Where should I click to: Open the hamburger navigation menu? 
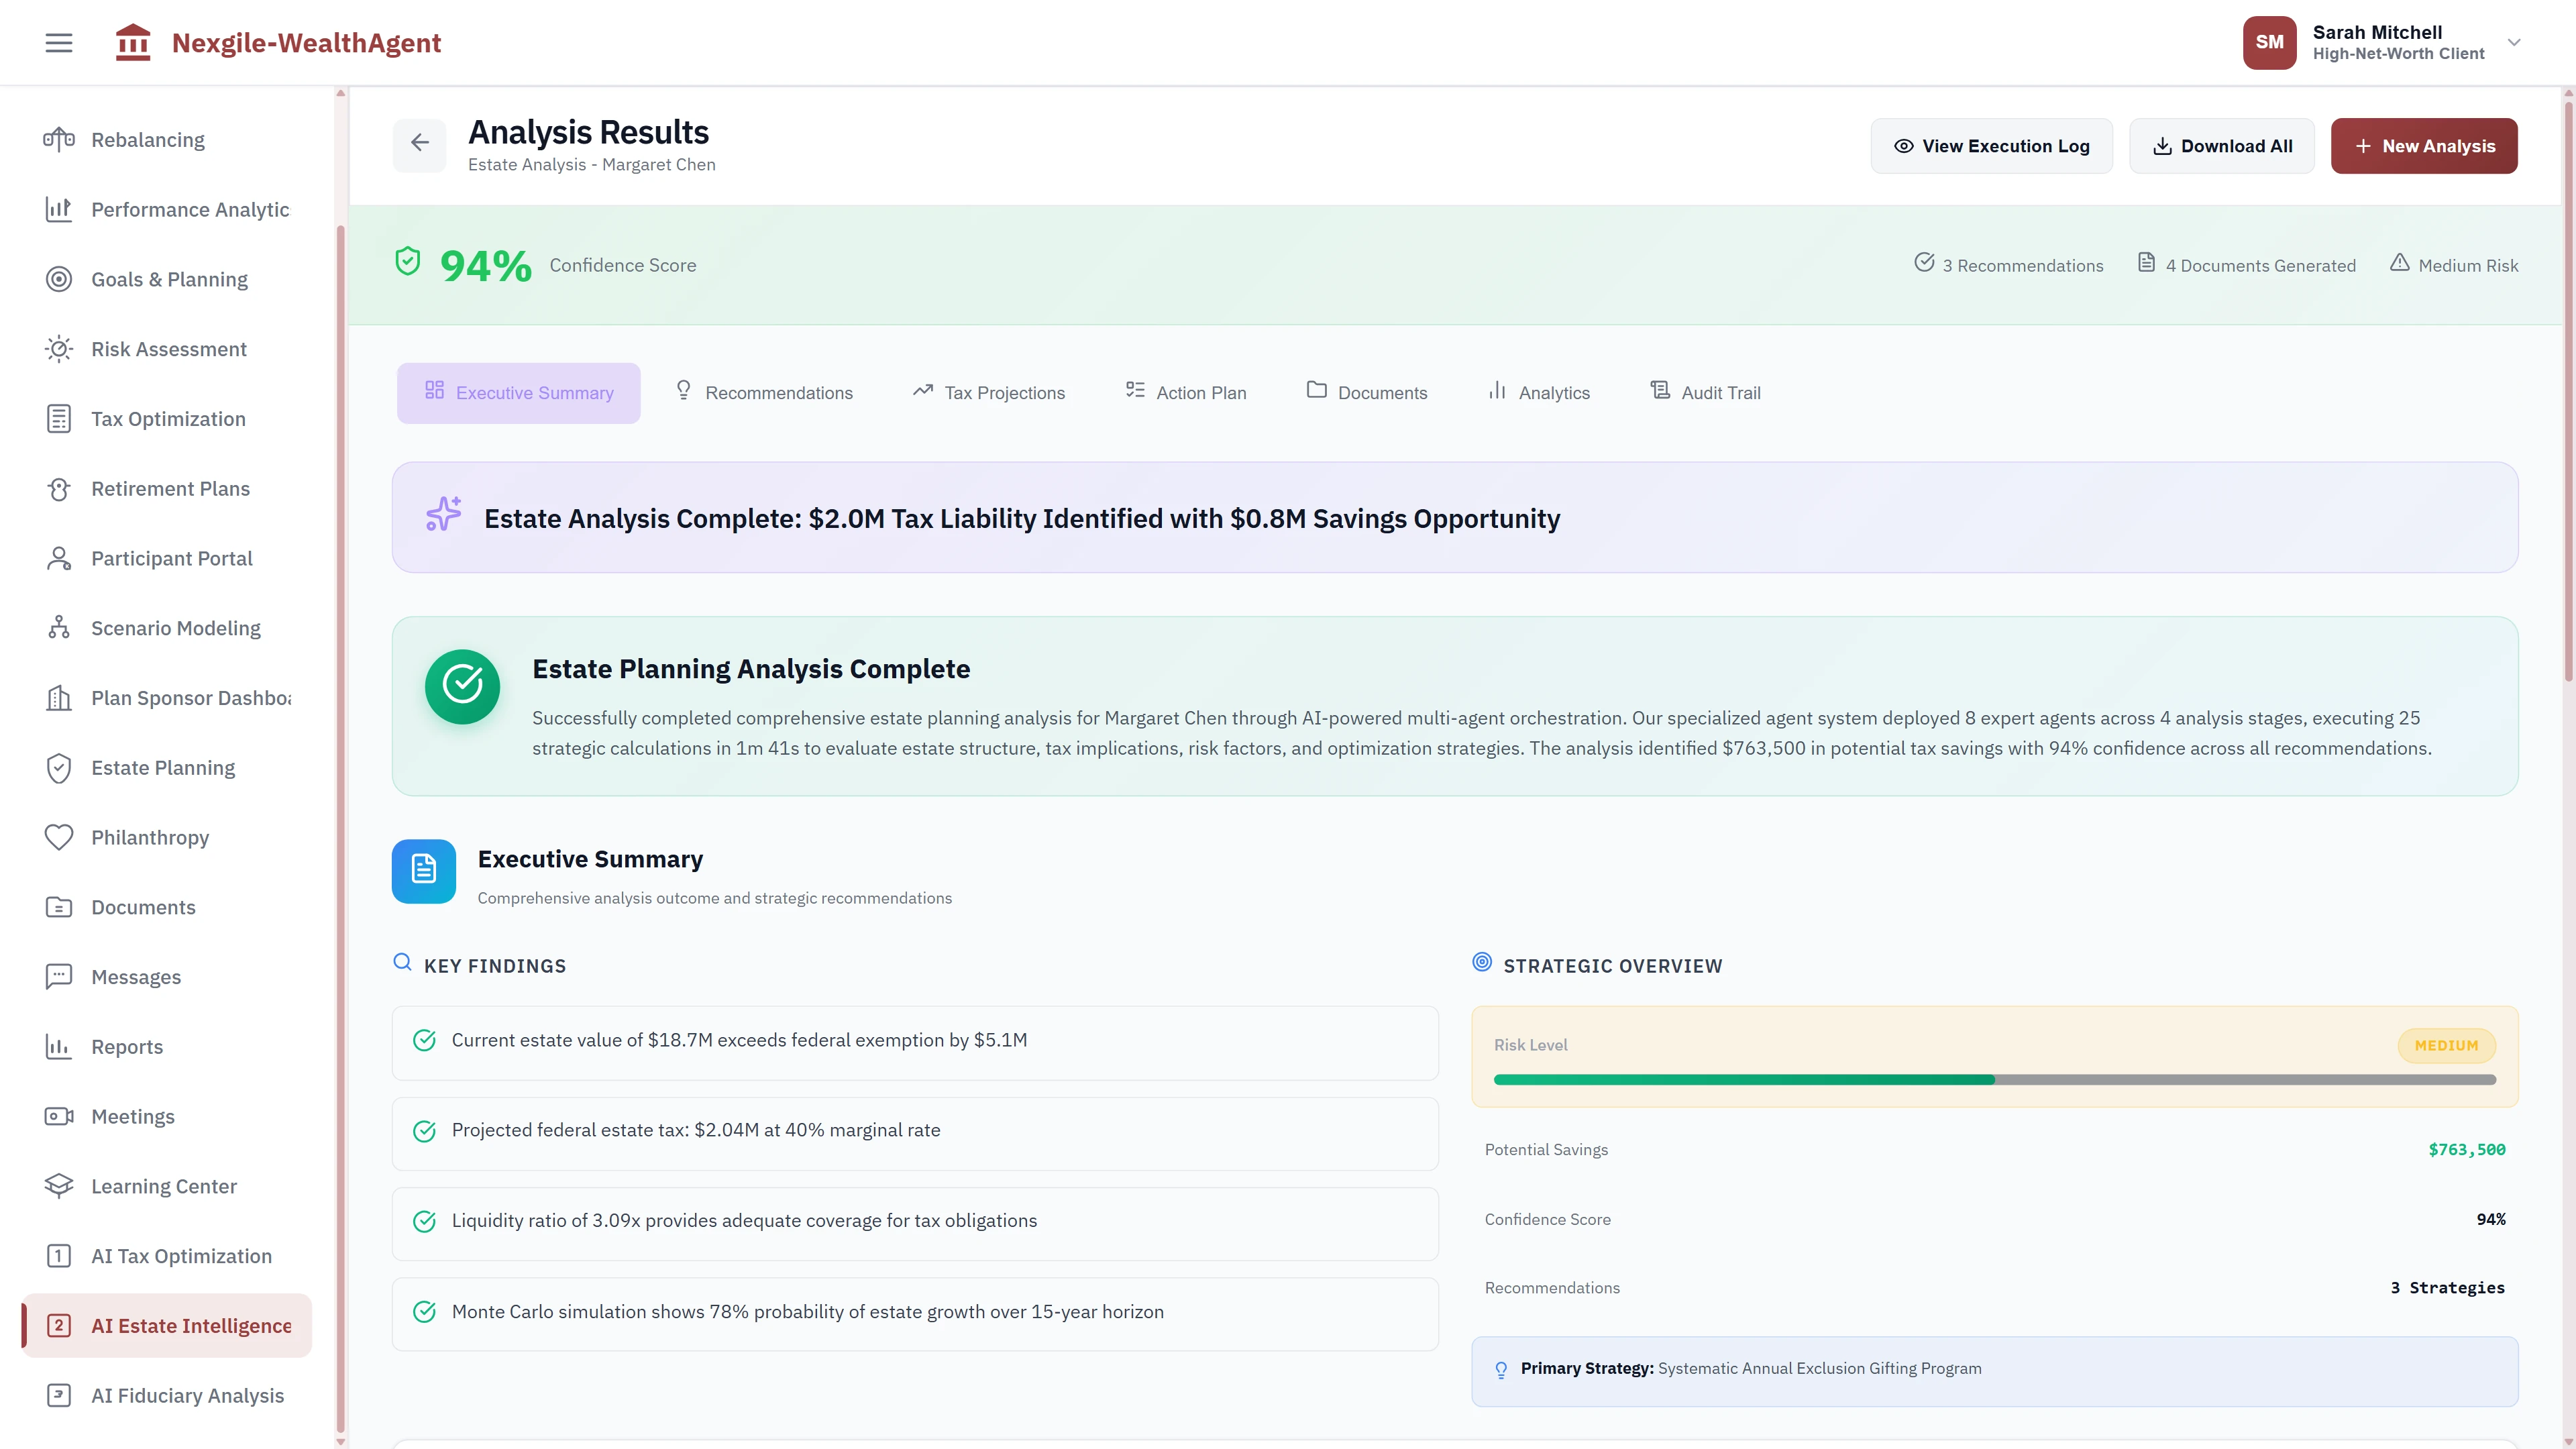click(58, 42)
